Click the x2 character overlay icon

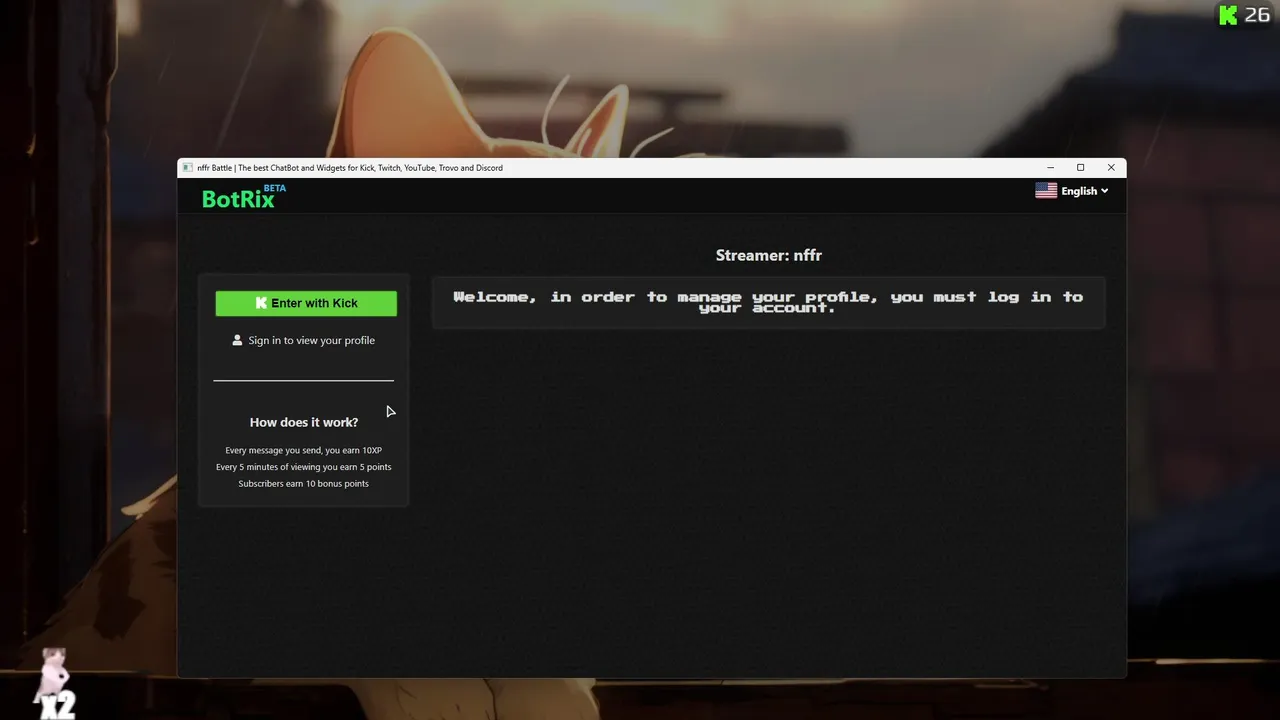pos(54,684)
